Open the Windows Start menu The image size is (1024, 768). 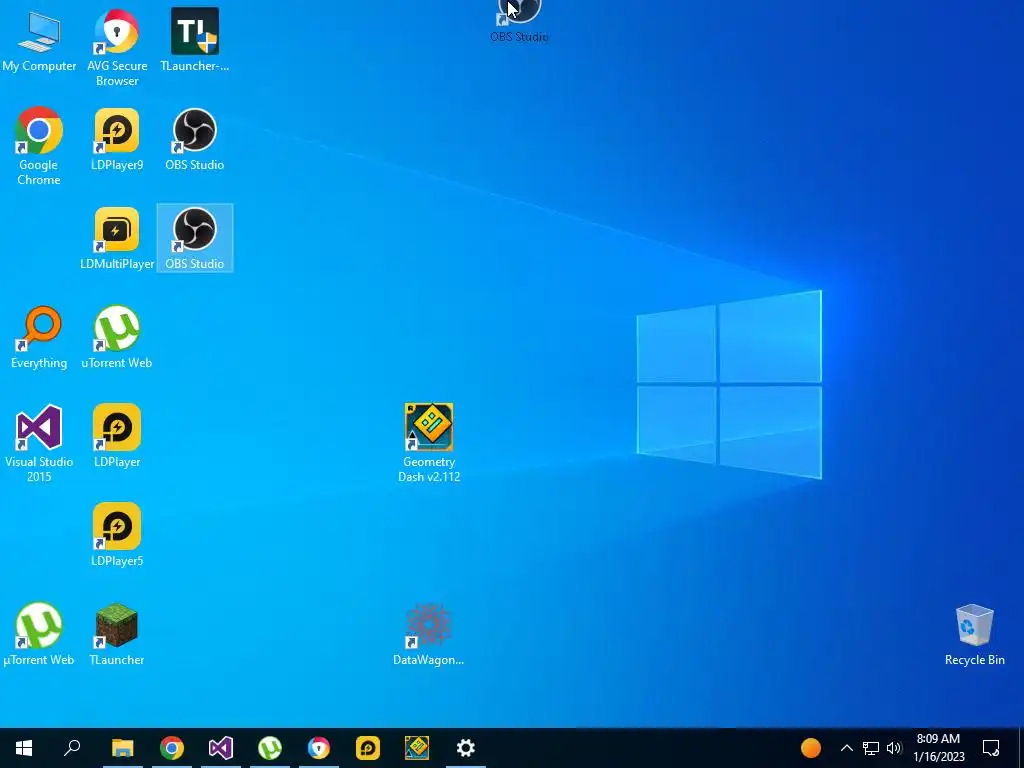(24, 748)
